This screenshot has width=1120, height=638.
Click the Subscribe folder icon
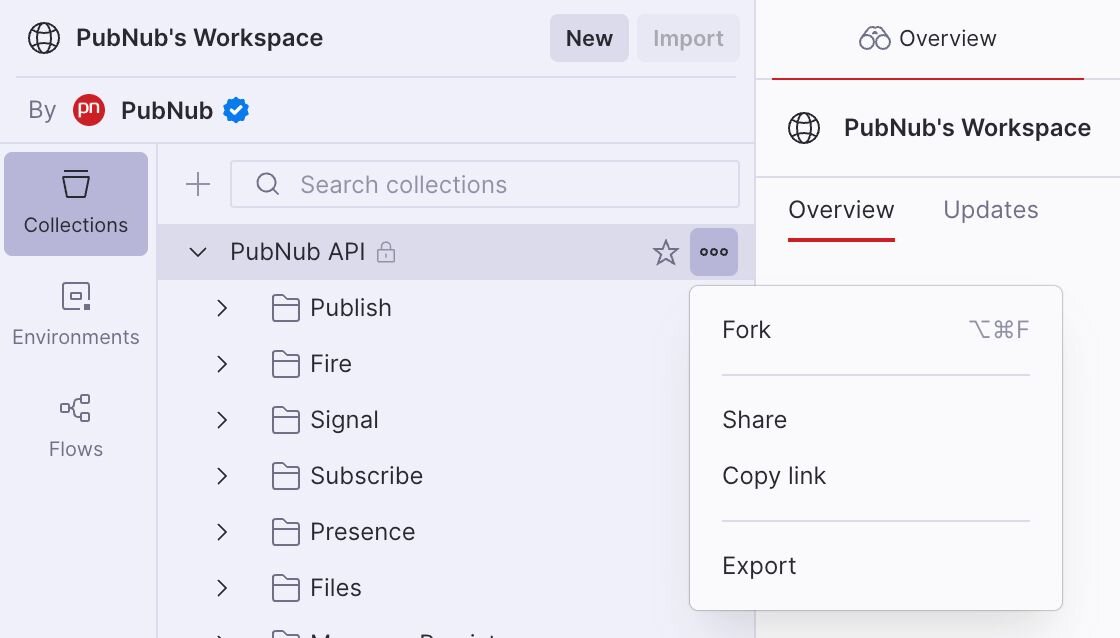(x=286, y=477)
